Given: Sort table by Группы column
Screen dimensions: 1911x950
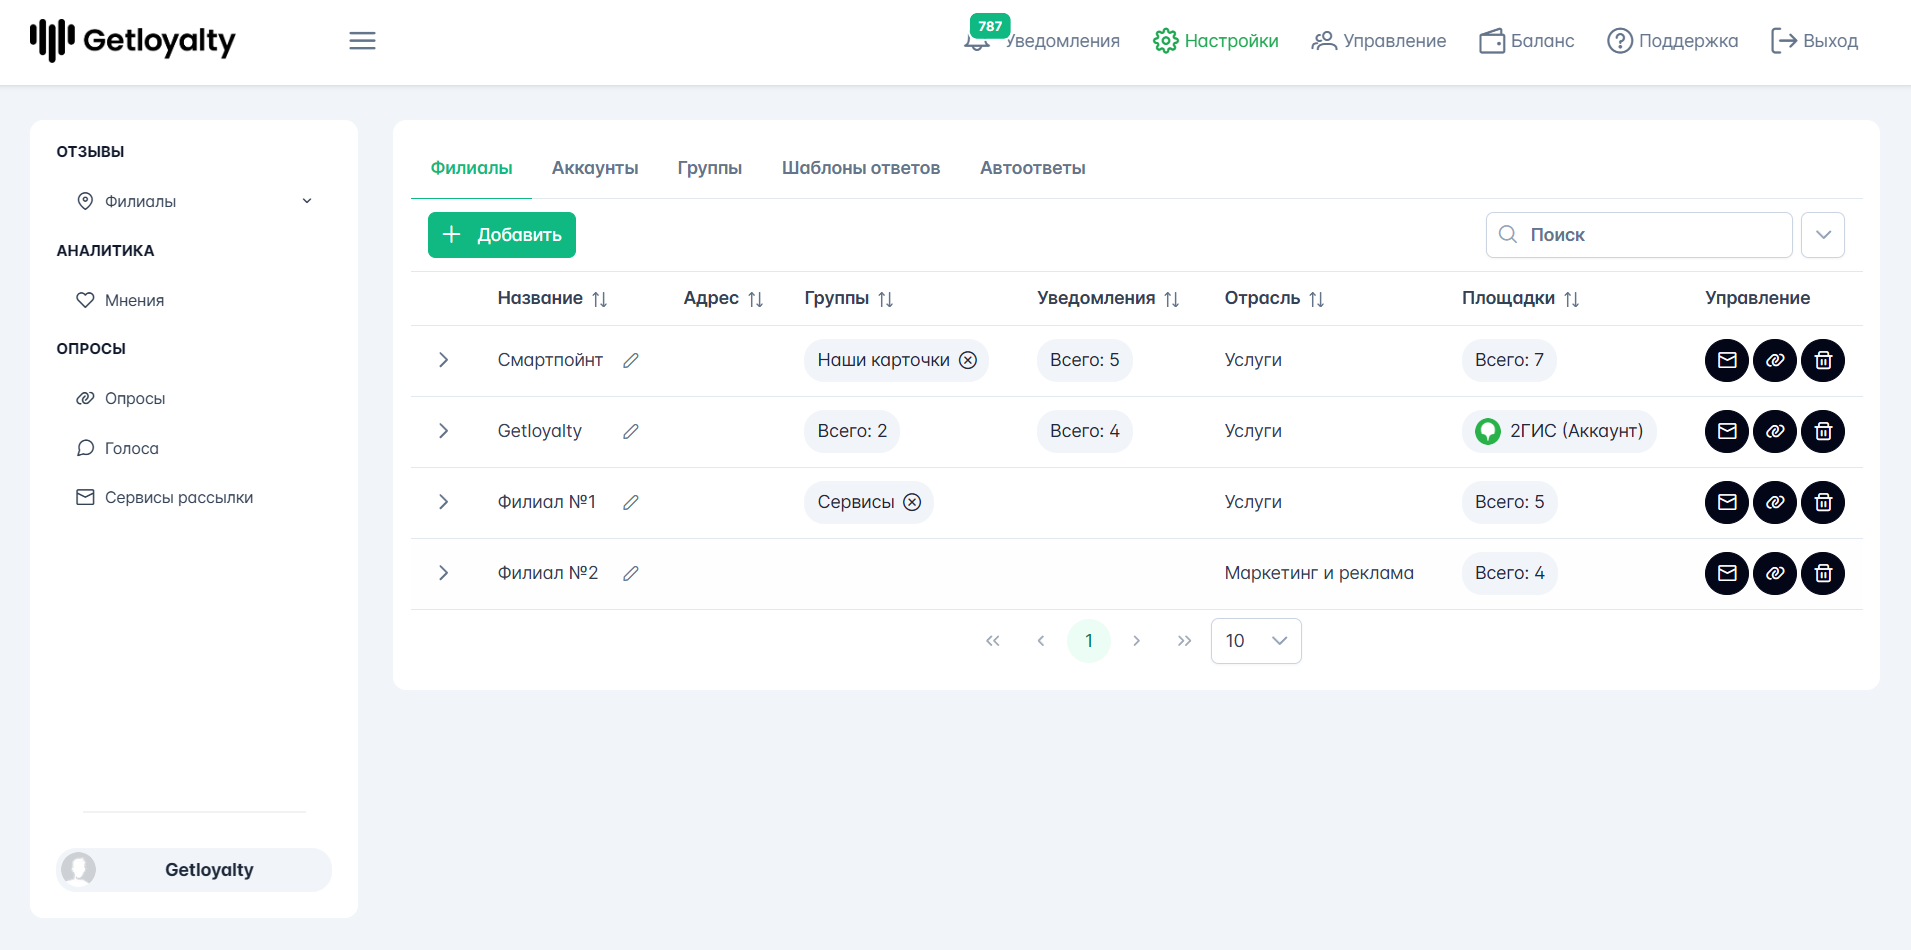Looking at the screenshot, I should point(886,299).
